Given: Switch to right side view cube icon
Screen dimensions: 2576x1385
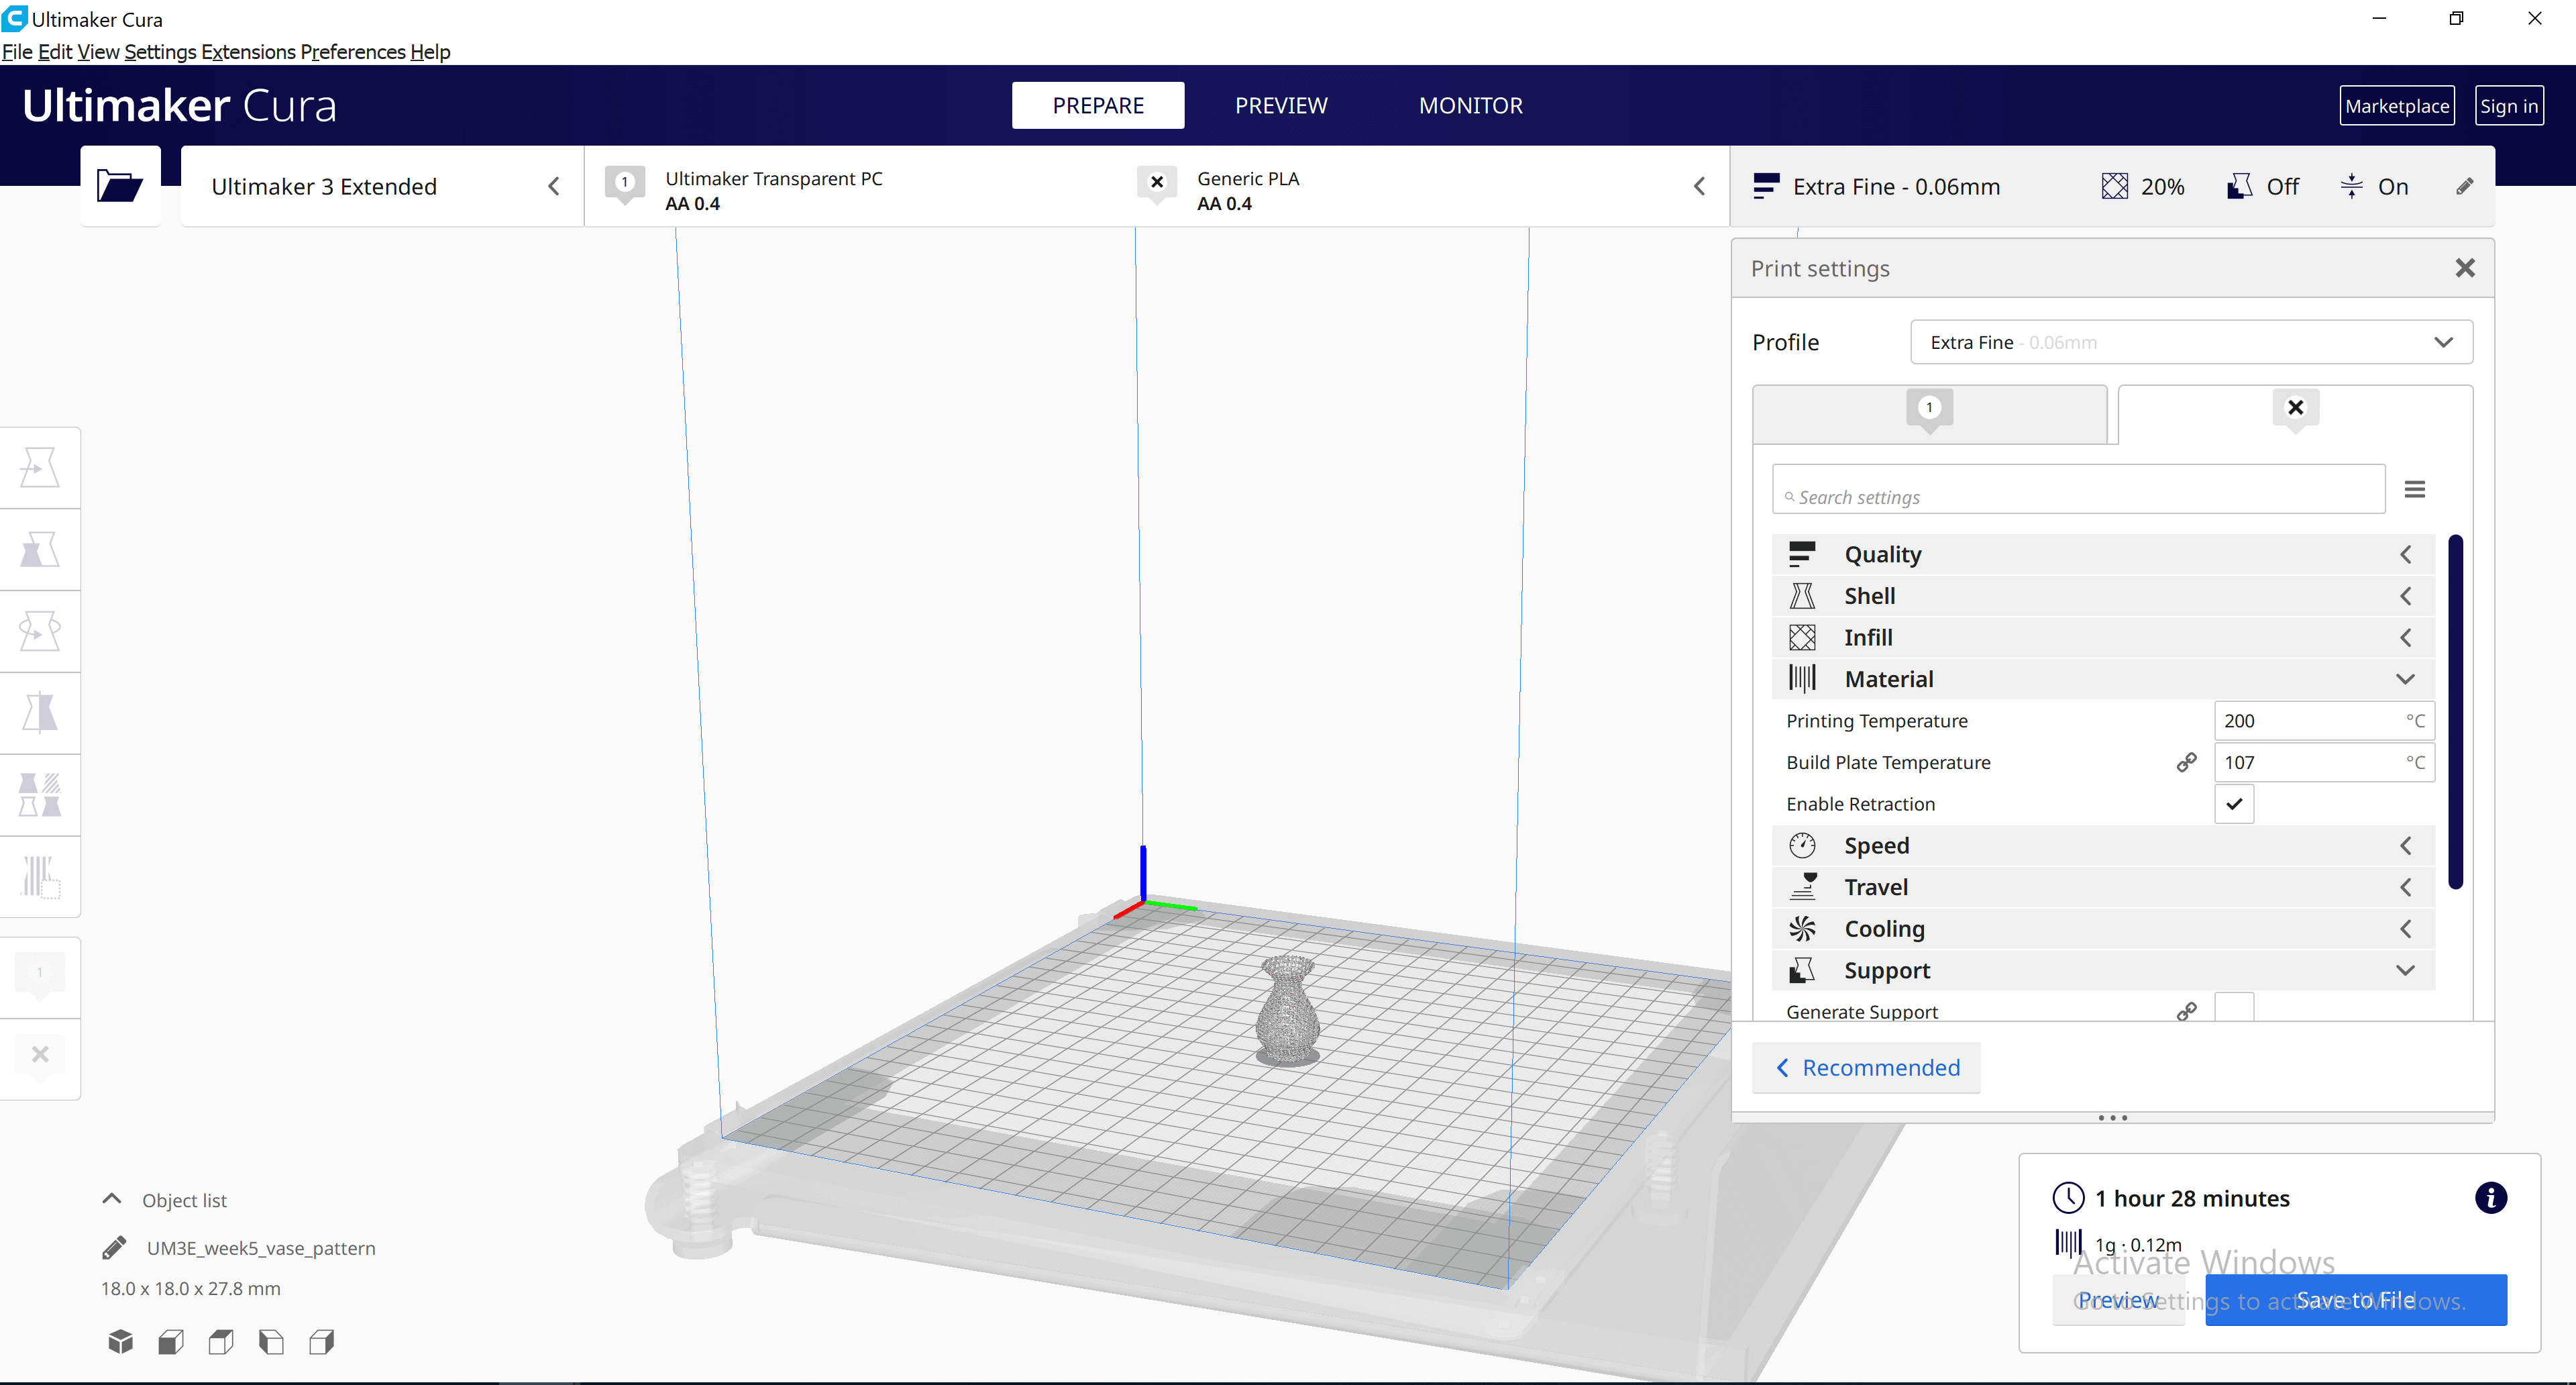Looking at the screenshot, I should pyautogui.click(x=321, y=1342).
